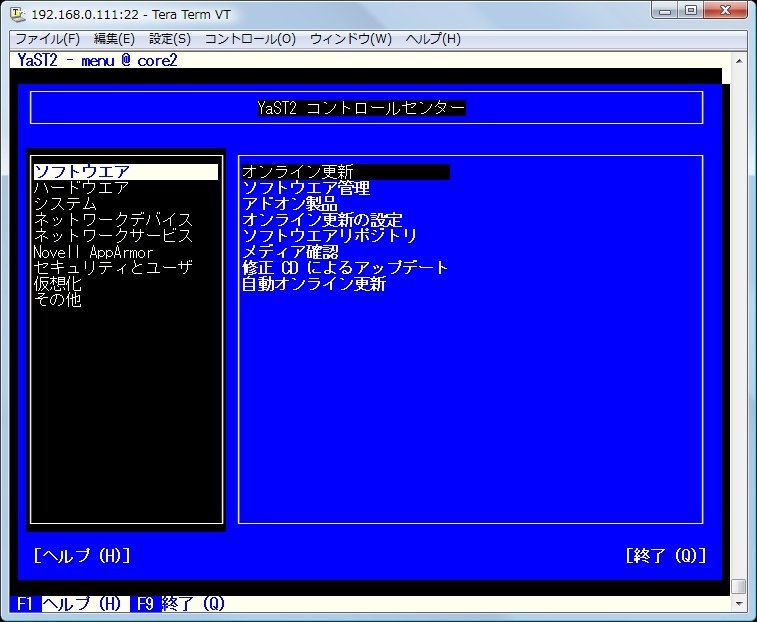This screenshot has height=622, width=757.
Task: Close the Tera Term window
Action: pyautogui.click(x=726, y=11)
